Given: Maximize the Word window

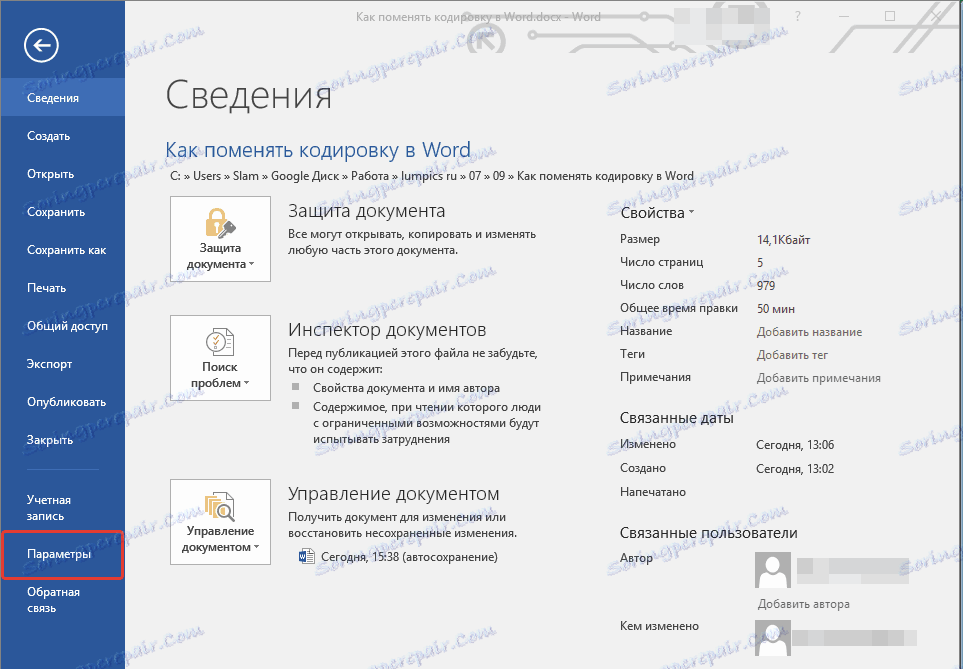Looking at the screenshot, I should pyautogui.click(x=889, y=17).
